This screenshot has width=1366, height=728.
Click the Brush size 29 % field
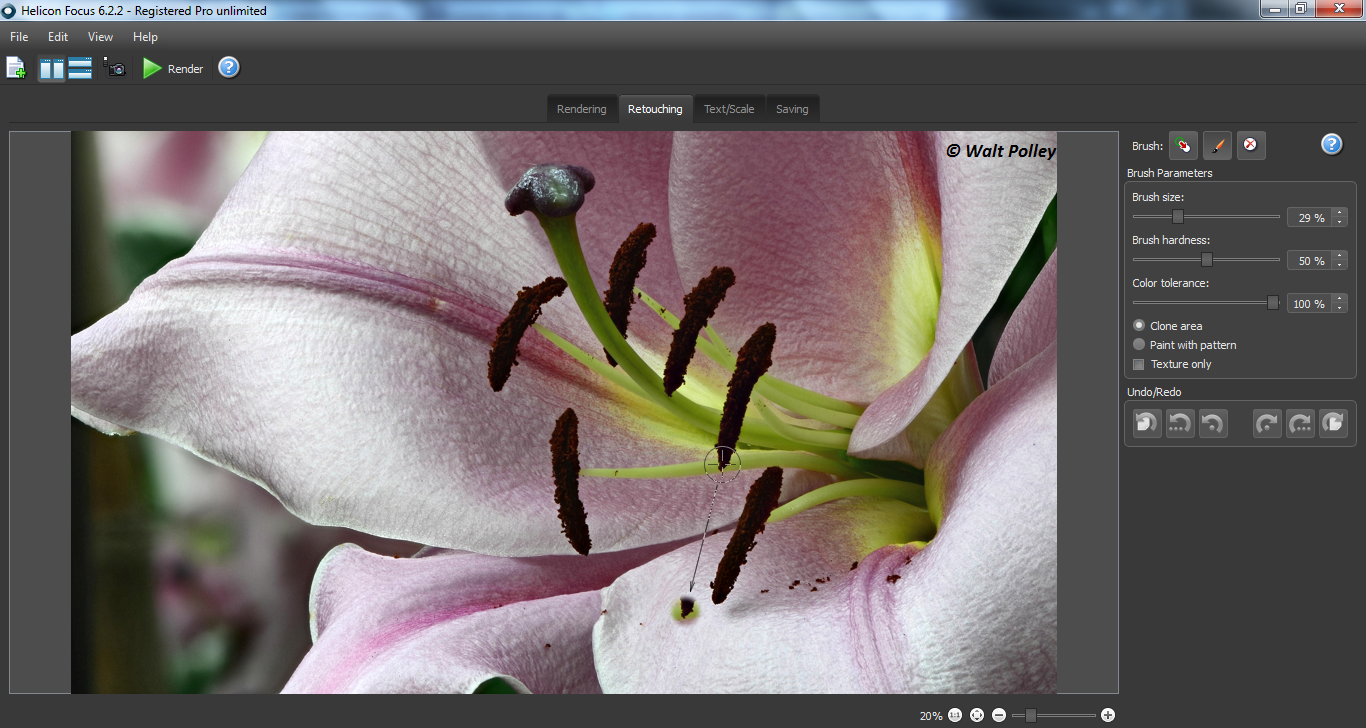(1310, 217)
